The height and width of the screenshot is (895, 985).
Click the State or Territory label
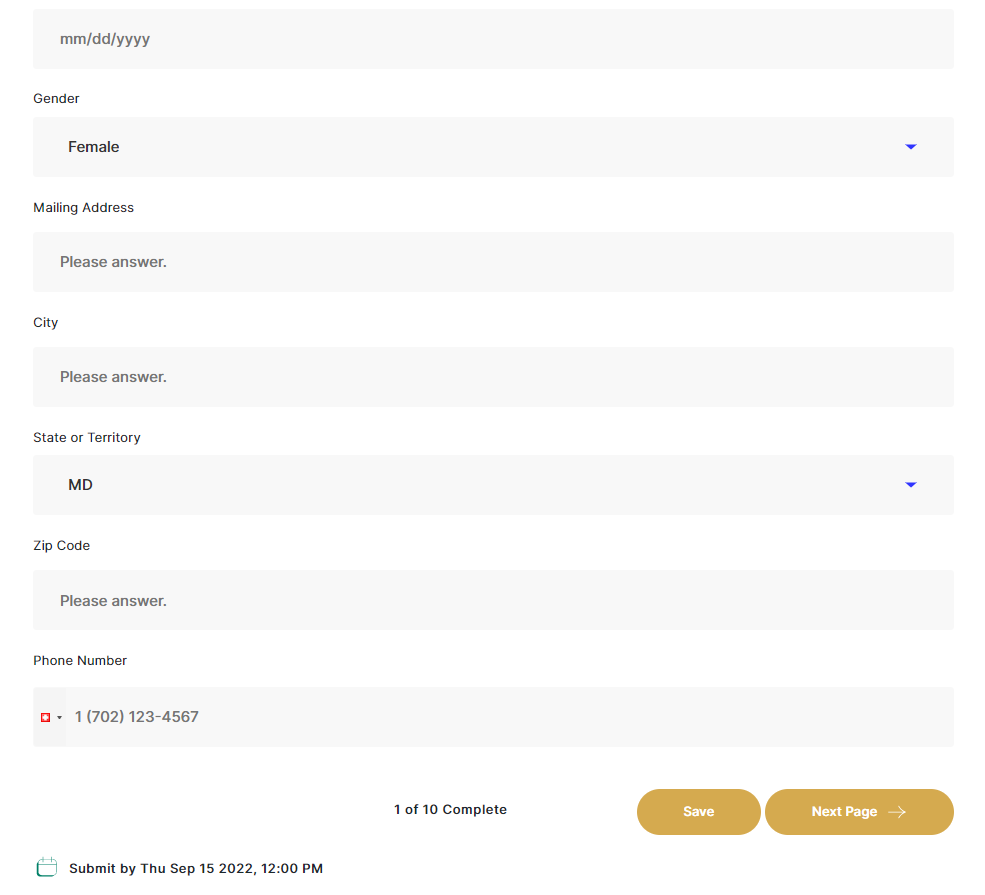[87, 438]
